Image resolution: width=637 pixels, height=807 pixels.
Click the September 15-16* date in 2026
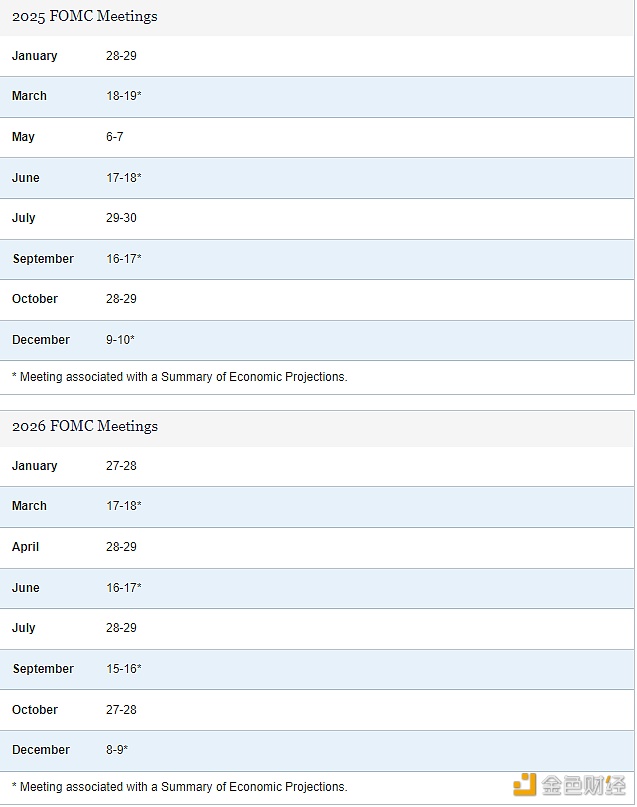[x=124, y=669]
